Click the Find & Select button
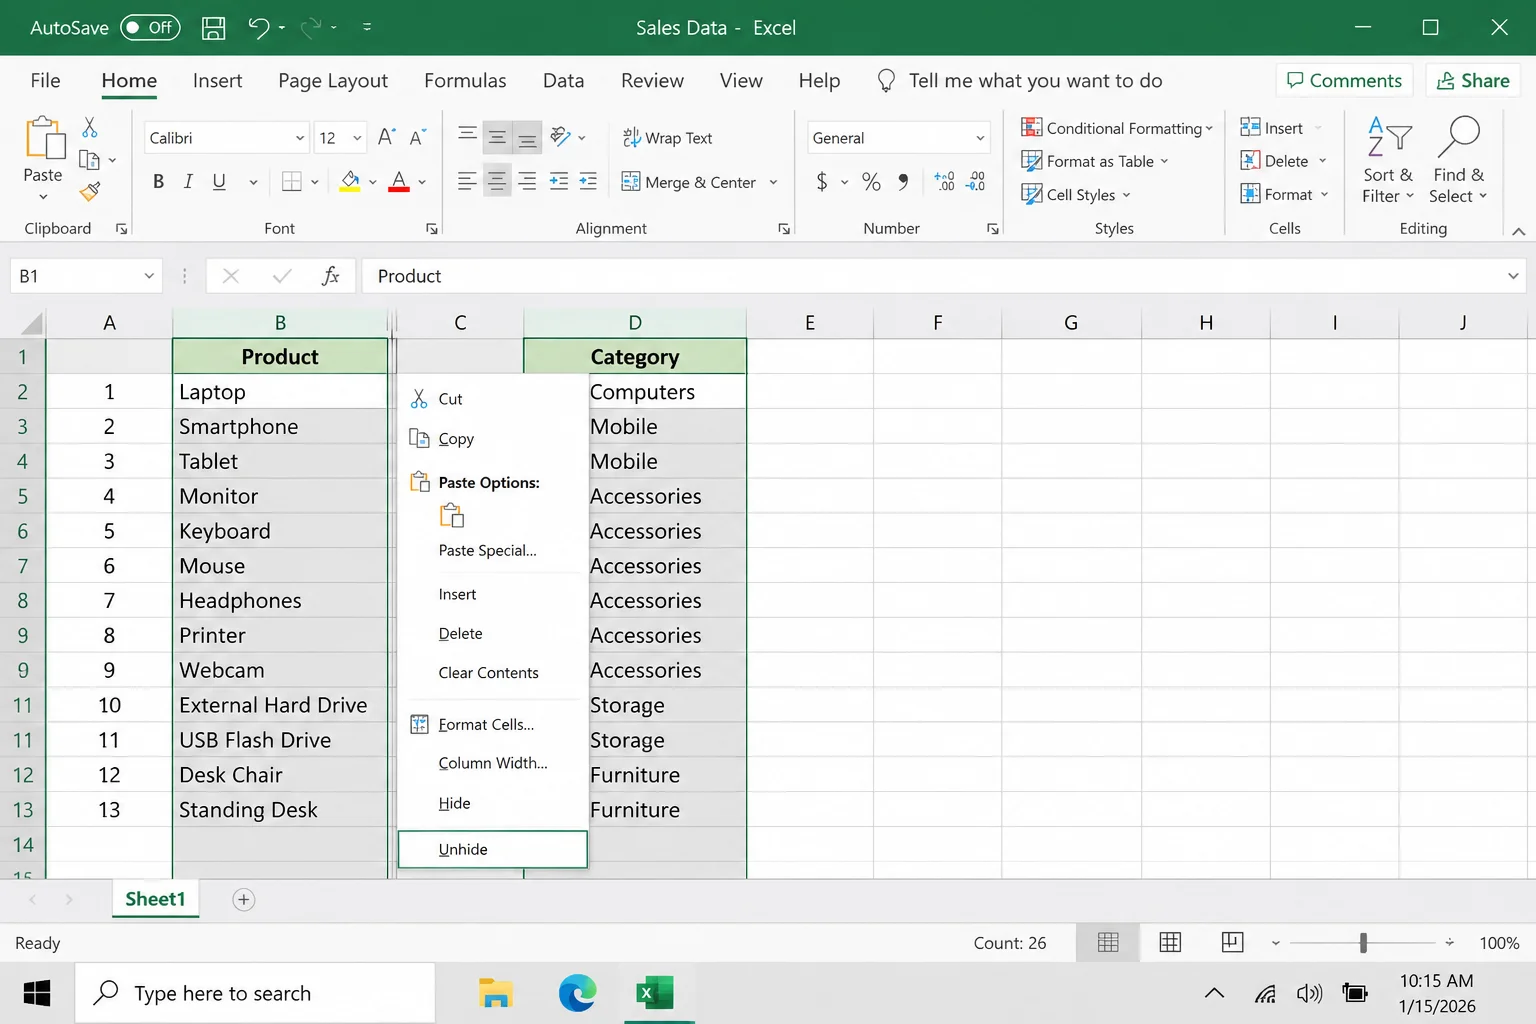This screenshot has height=1024, width=1536. pyautogui.click(x=1458, y=160)
